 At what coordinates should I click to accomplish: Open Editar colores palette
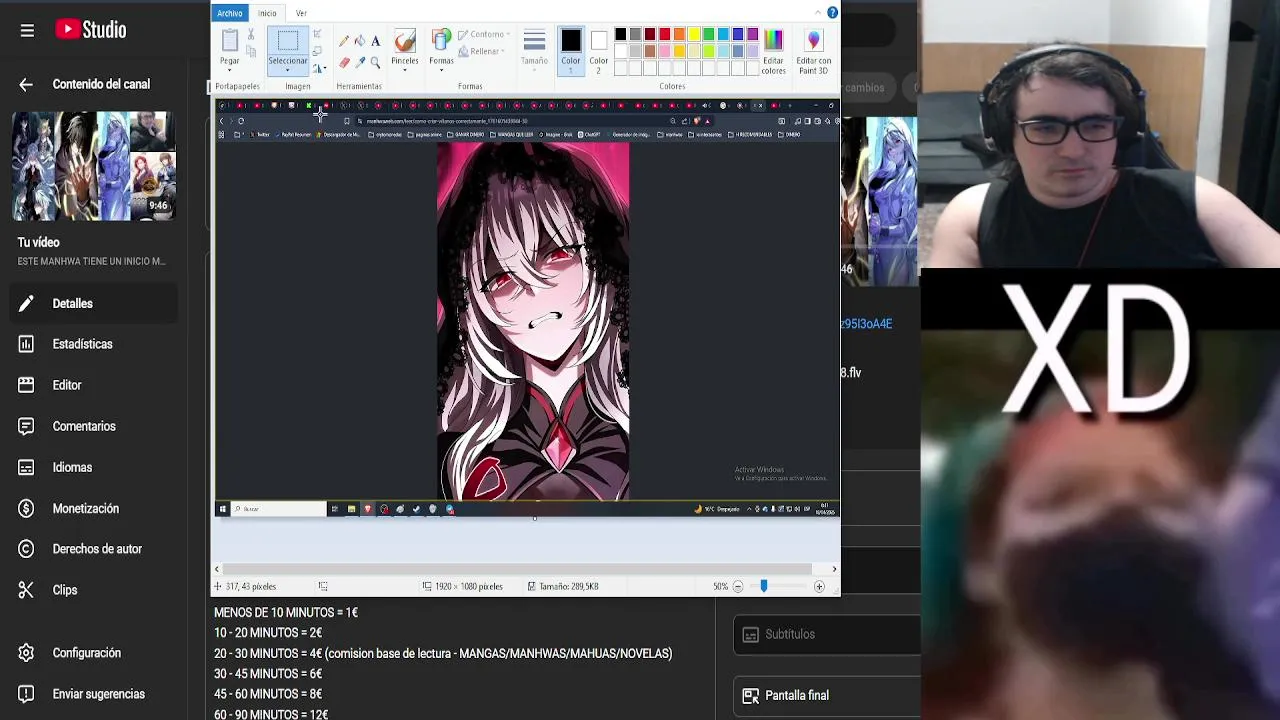[x=773, y=50]
